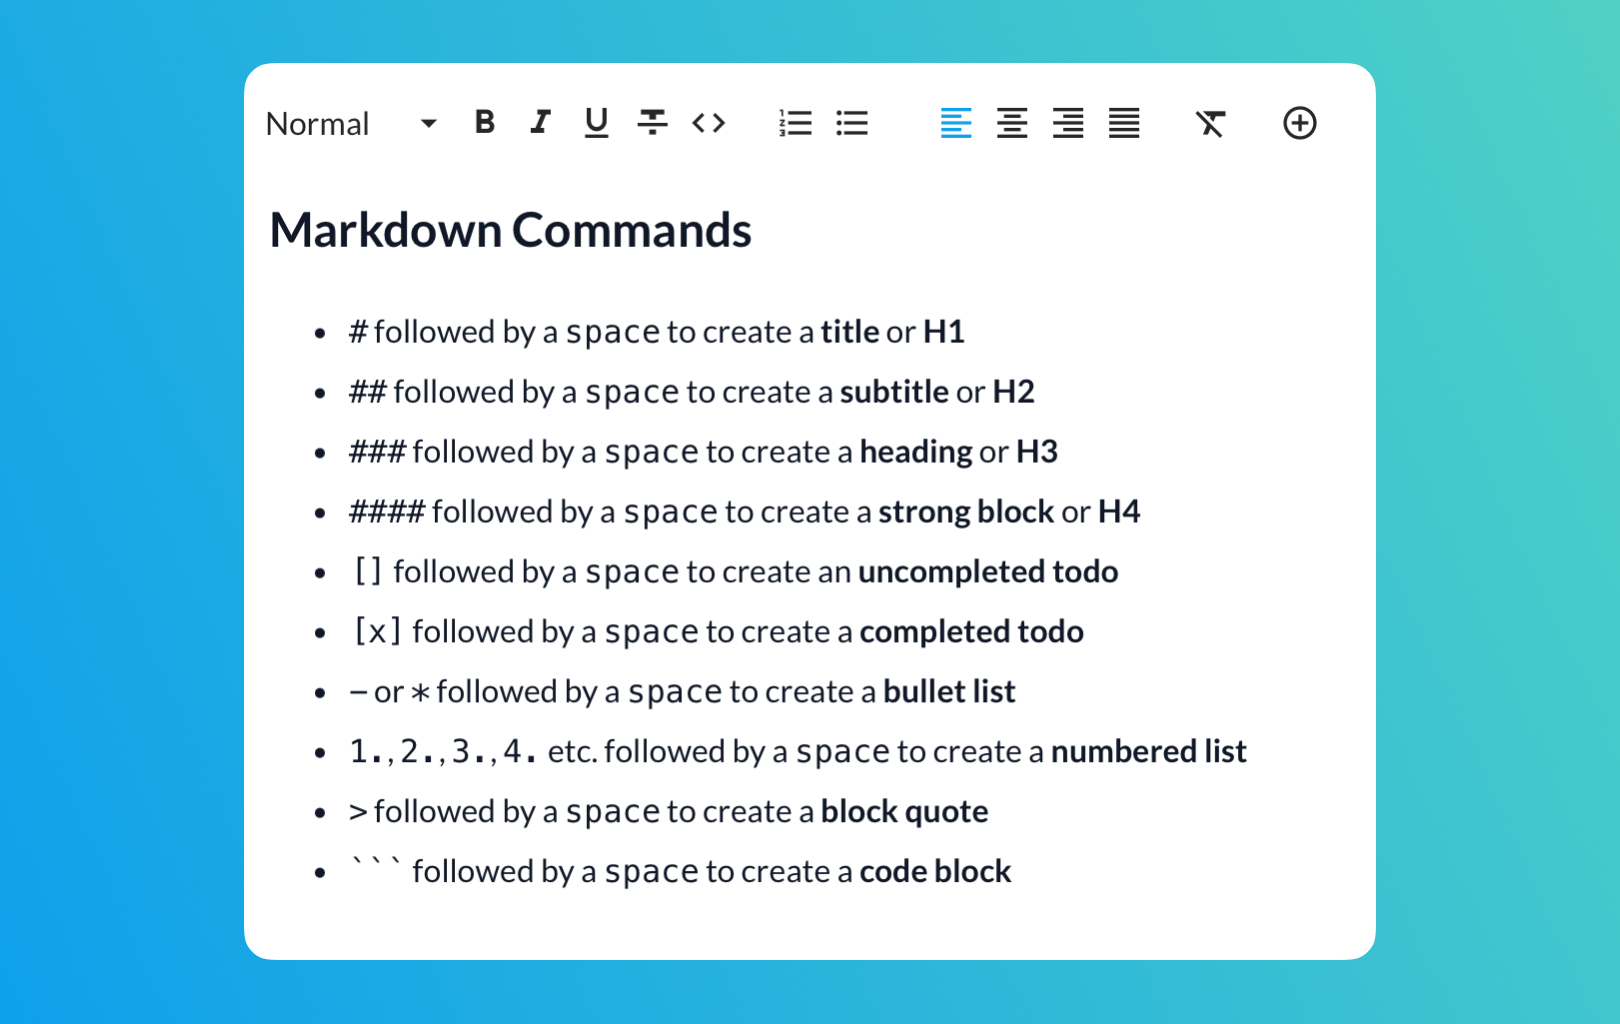Click the Markdown Commands heading
The image size is (1620, 1024).
click(510, 230)
